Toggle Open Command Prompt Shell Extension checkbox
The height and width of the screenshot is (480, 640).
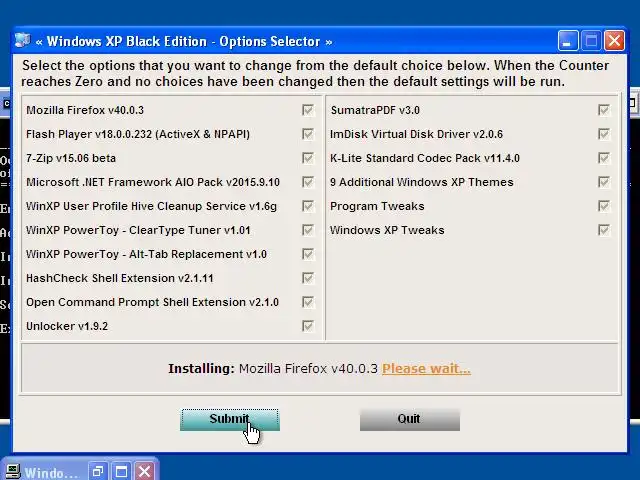308,302
